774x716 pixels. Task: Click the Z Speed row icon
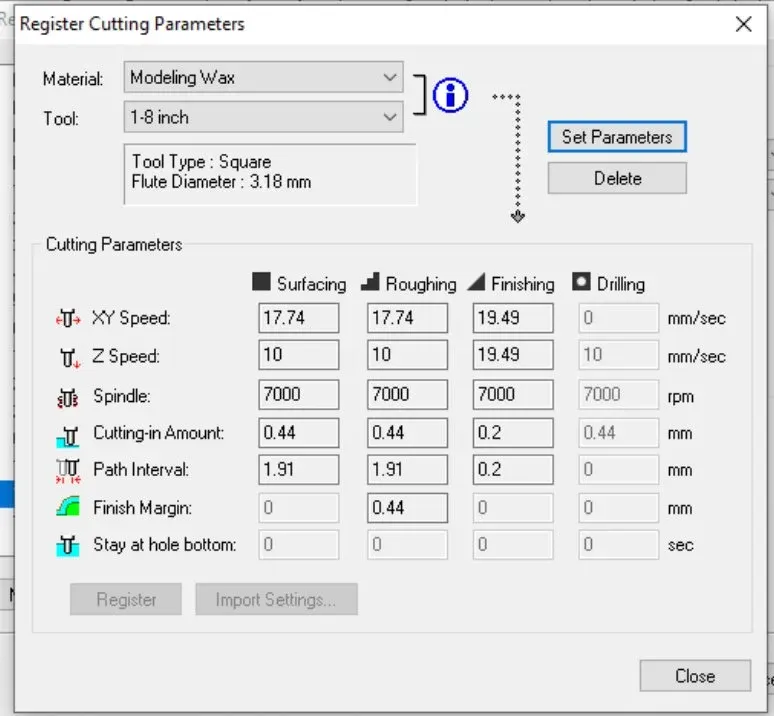pyautogui.click(x=69, y=357)
